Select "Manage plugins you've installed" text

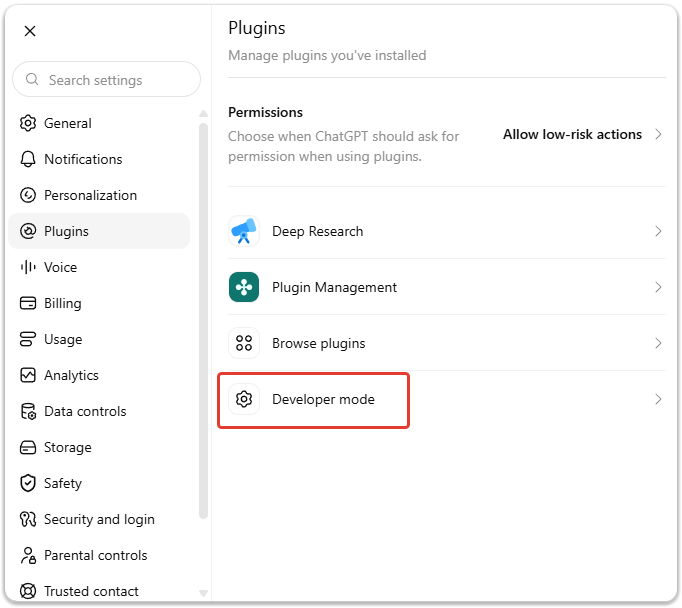[x=327, y=55]
